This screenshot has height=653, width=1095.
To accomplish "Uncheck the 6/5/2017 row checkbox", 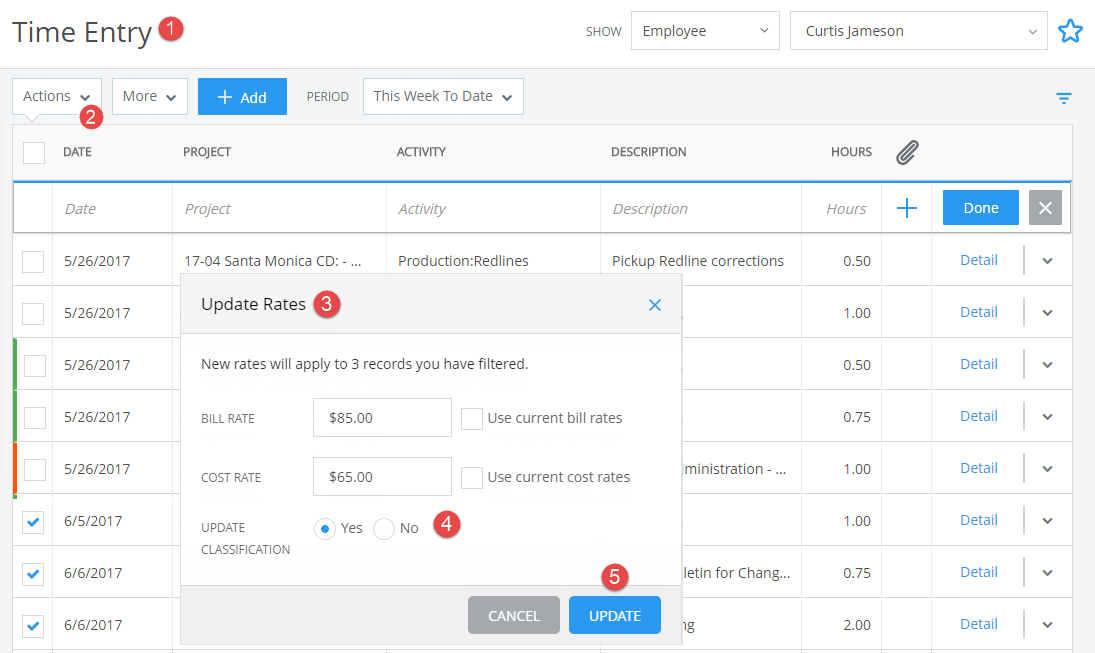I will click(33, 522).
